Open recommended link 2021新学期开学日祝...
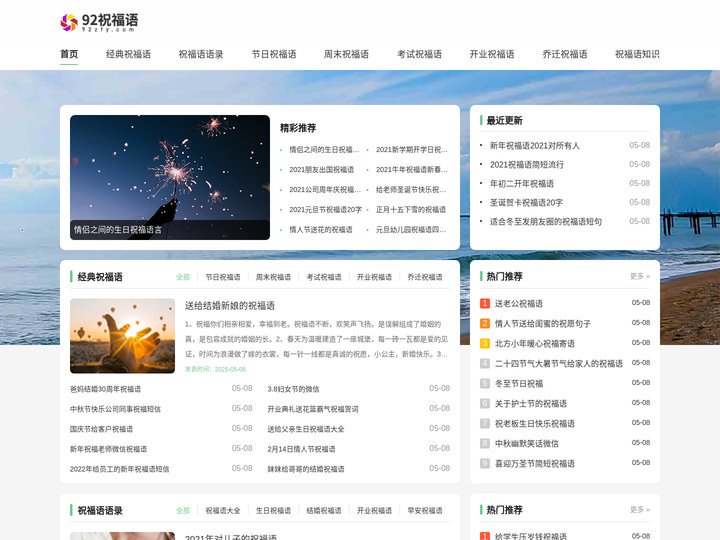This screenshot has width=720, height=540. pyautogui.click(x=411, y=150)
